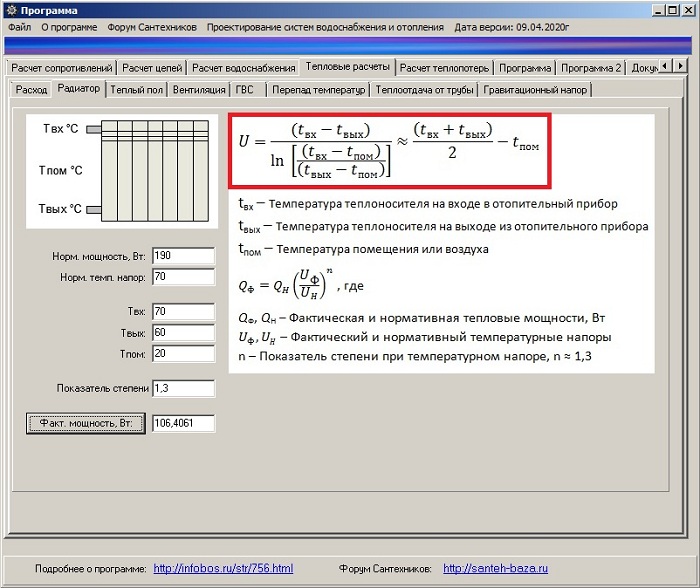Maximize the Программа window

coord(672,10)
